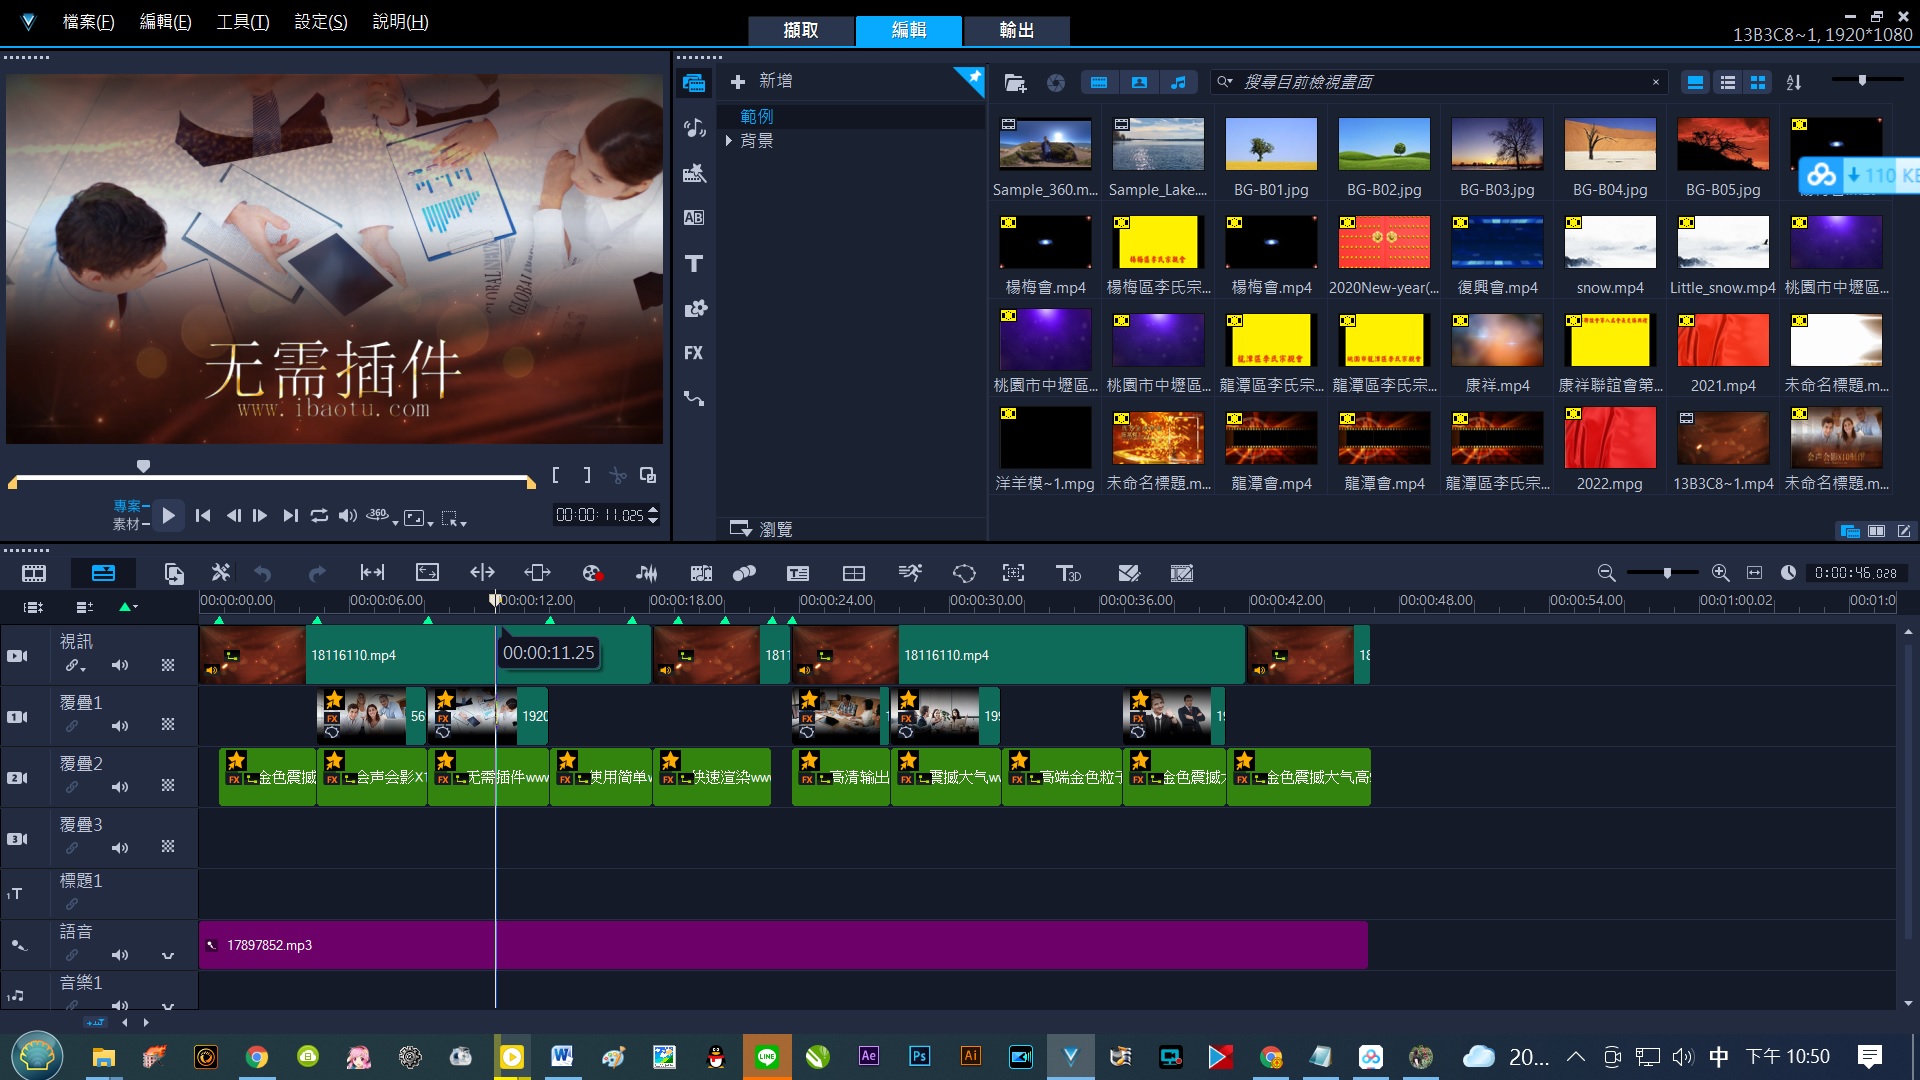Switch to the 輸出 tab

tap(1016, 30)
